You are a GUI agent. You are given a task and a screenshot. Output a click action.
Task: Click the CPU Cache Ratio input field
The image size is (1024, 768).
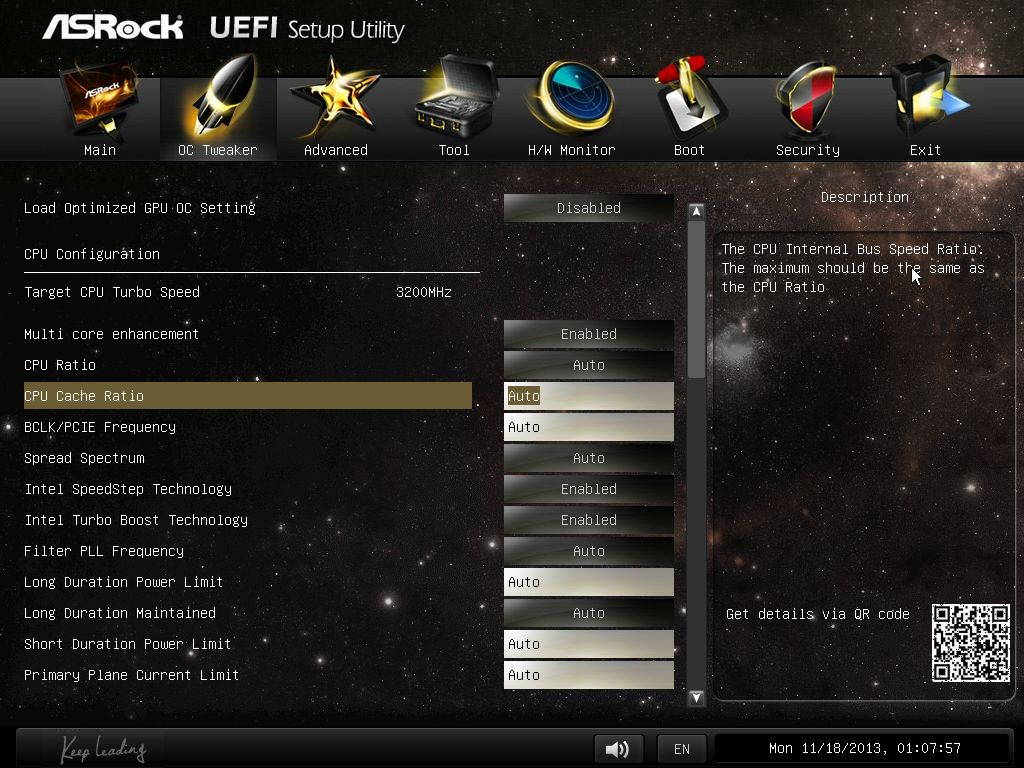click(588, 396)
